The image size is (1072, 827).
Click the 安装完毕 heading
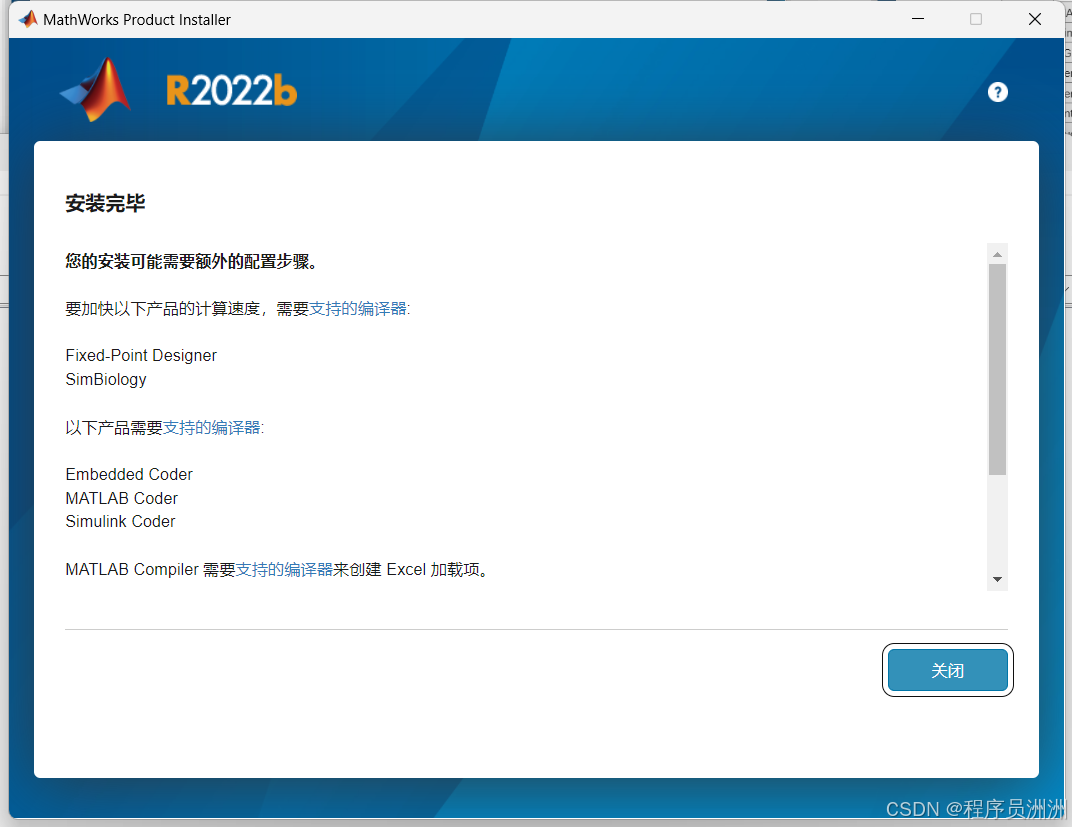coord(105,203)
